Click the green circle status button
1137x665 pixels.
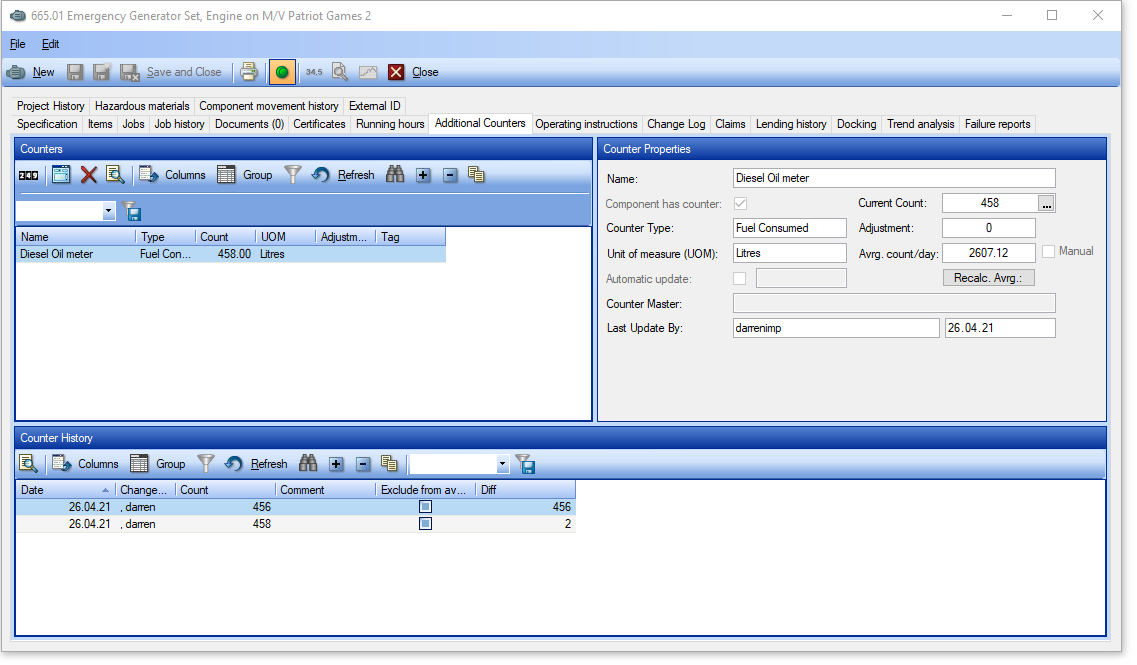click(x=282, y=72)
